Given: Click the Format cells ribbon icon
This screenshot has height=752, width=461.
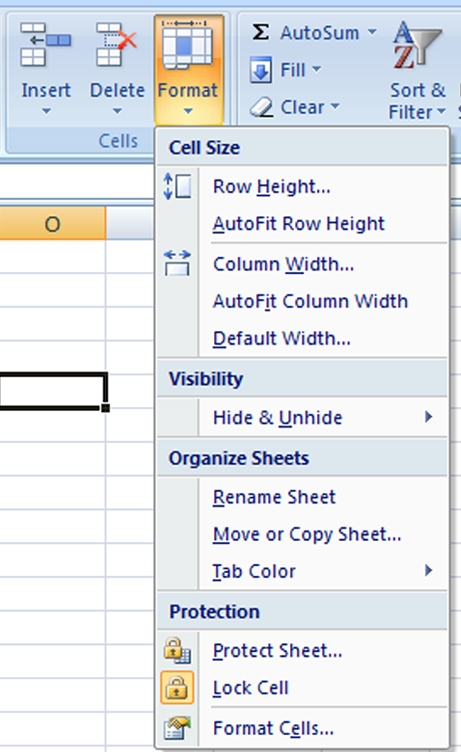Looking at the screenshot, I should (x=188, y=47).
